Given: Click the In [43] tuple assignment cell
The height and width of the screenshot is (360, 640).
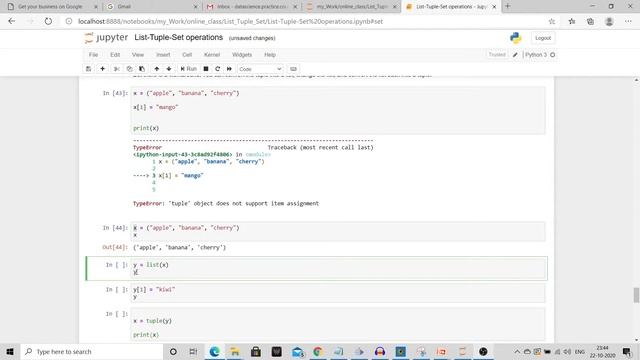Looking at the screenshot, I should point(338,110).
